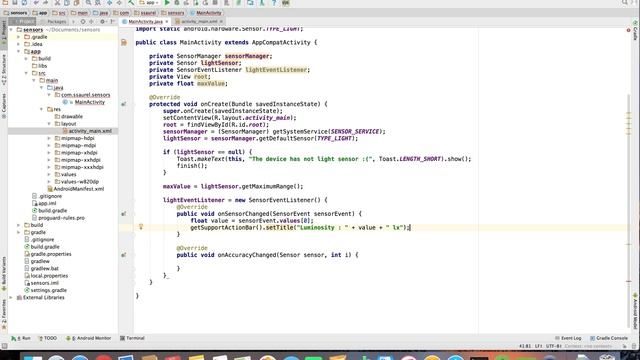Collapse the sensors root project node
The image size is (640, 360).
tap(11, 30)
